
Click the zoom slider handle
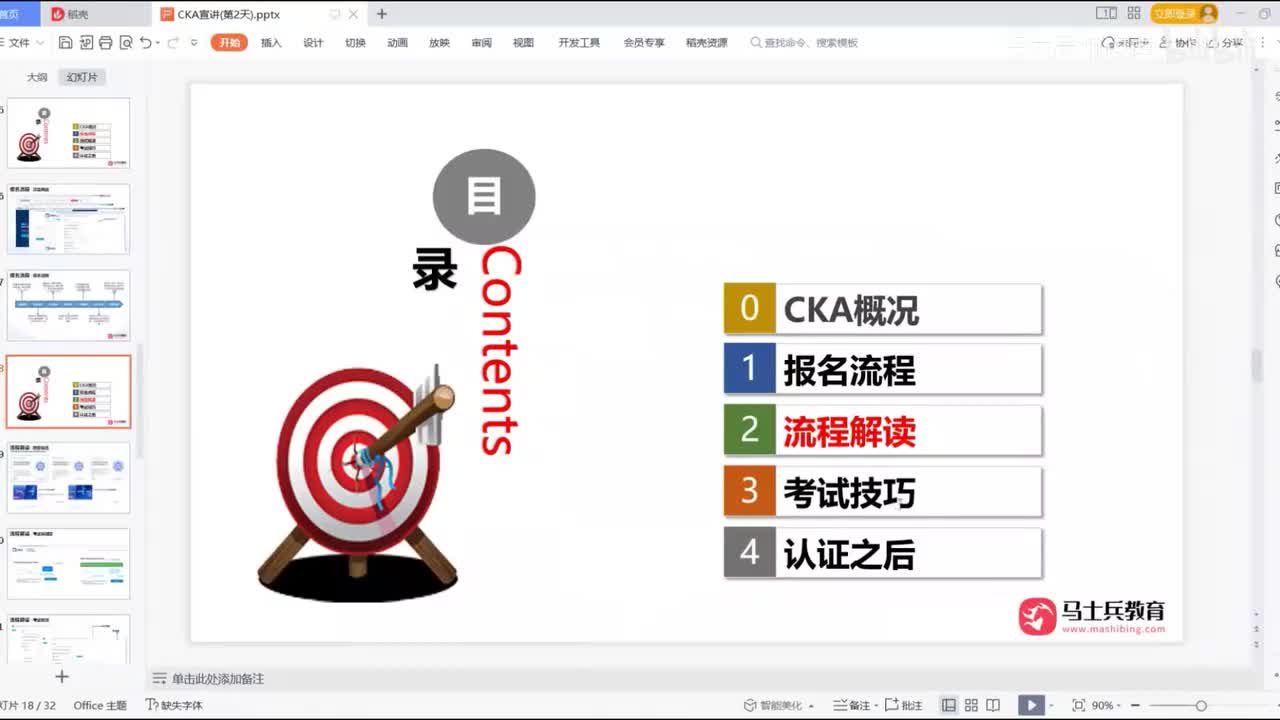pos(1201,705)
